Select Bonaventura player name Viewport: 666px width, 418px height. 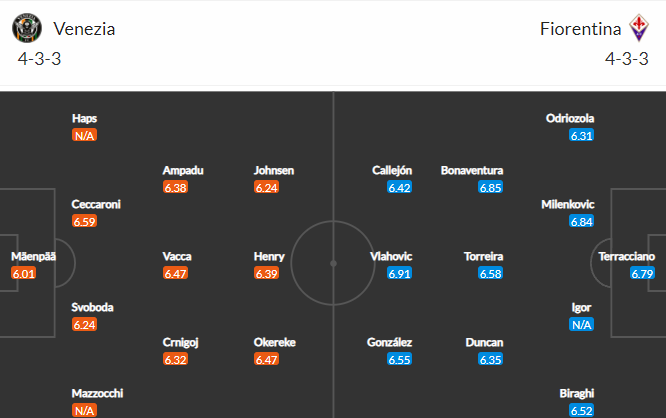472,170
